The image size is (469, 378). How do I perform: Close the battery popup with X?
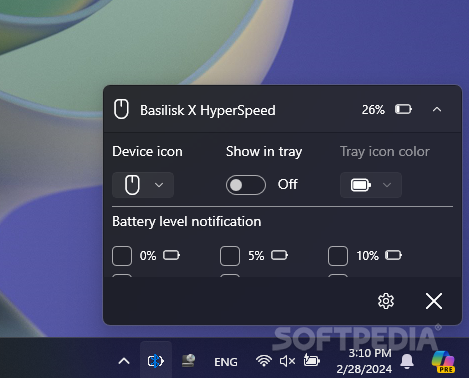click(434, 301)
